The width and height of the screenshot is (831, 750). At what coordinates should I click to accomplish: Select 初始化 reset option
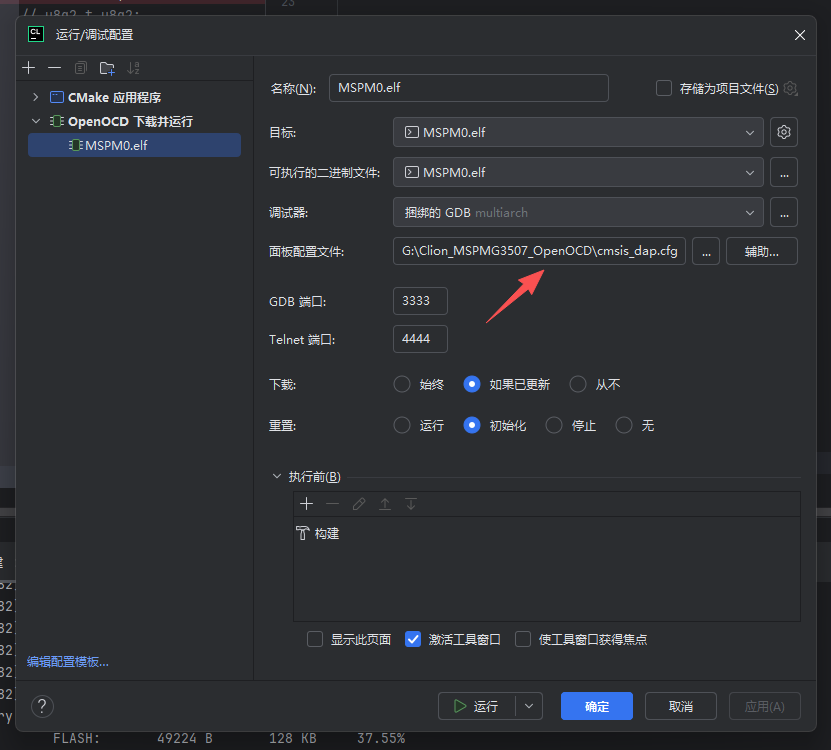[x=472, y=425]
